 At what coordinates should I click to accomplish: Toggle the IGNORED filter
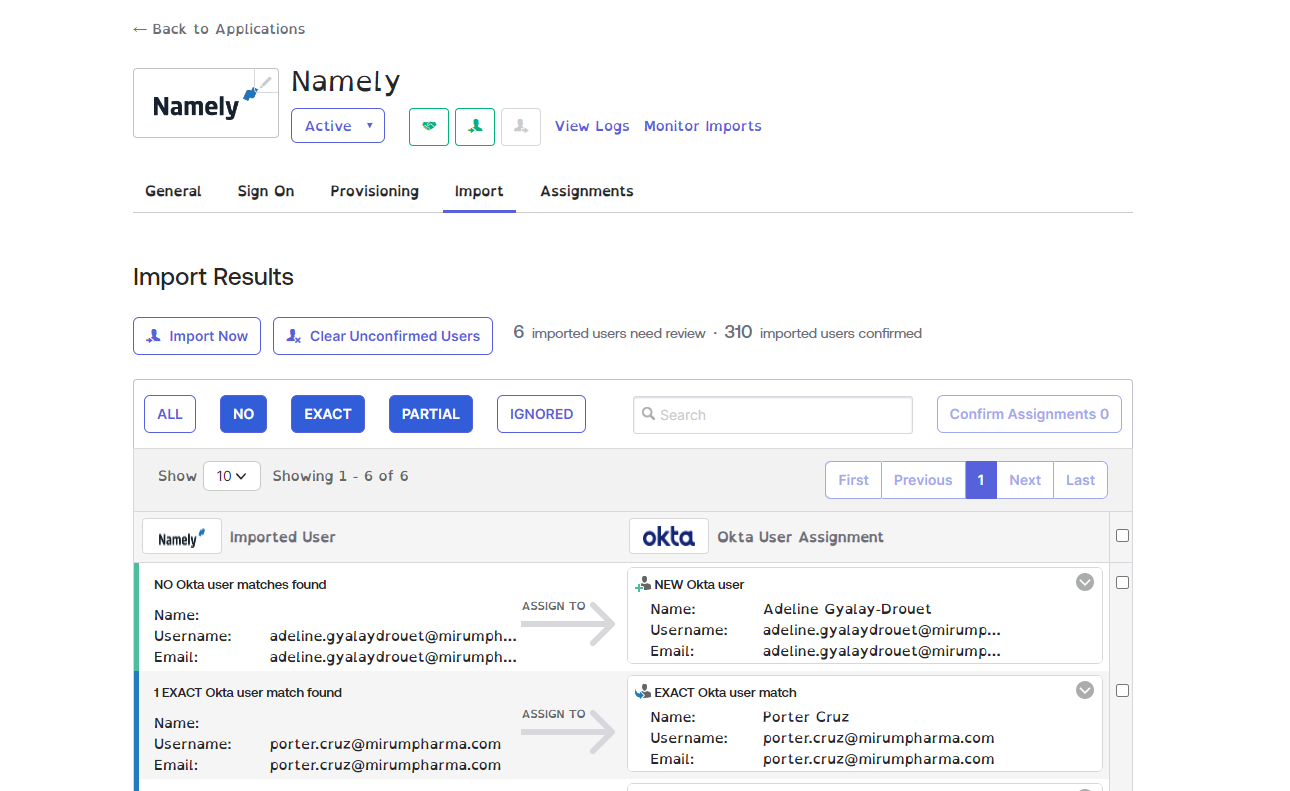tap(541, 414)
